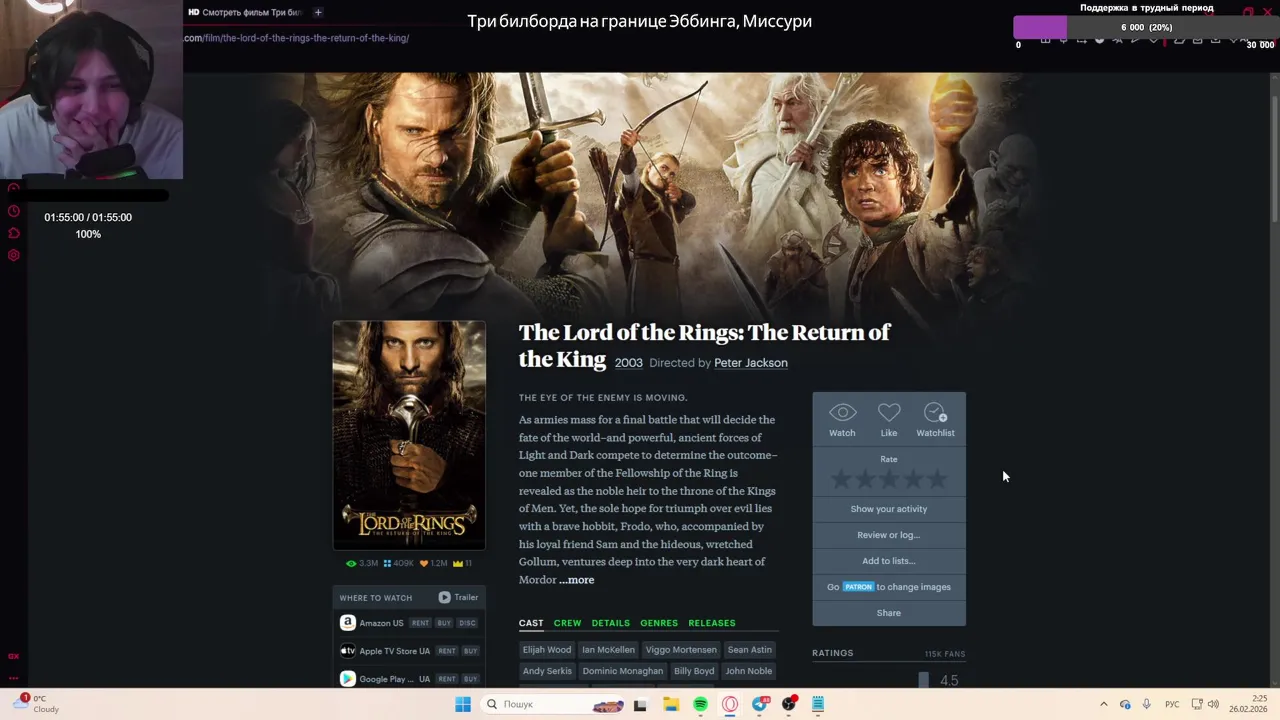This screenshot has height=720, width=1280.
Task: Open Add to lists option
Action: (x=889, y=561)
